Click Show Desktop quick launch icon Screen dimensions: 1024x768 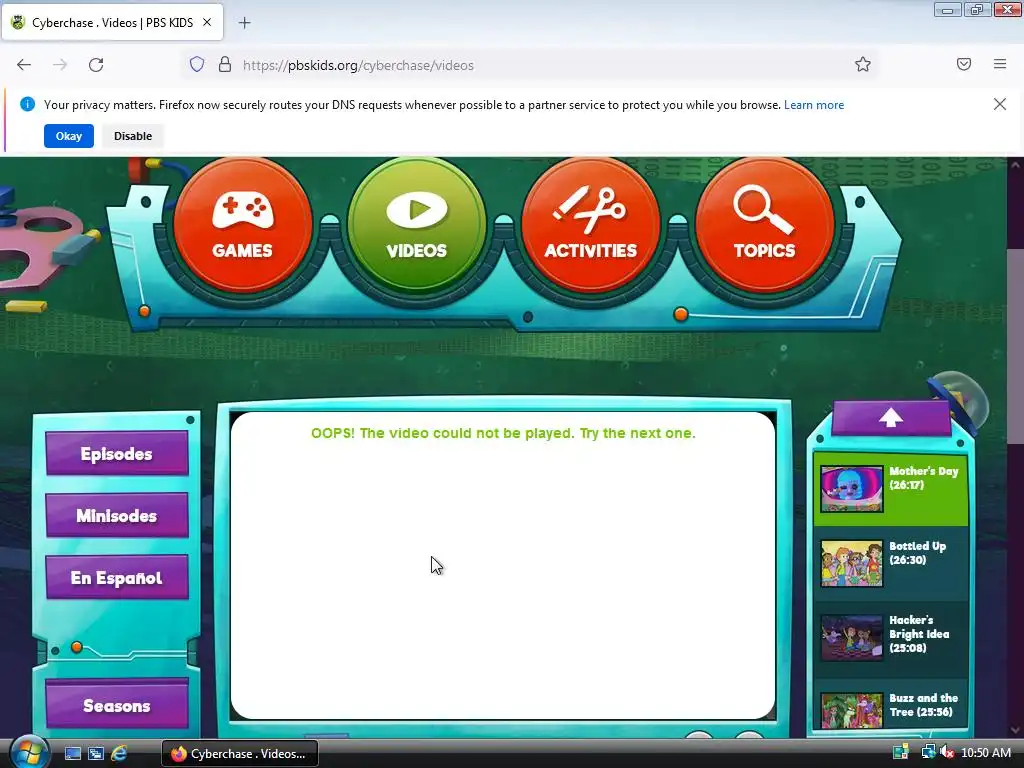pyautogui.click(x=72, y=754)
